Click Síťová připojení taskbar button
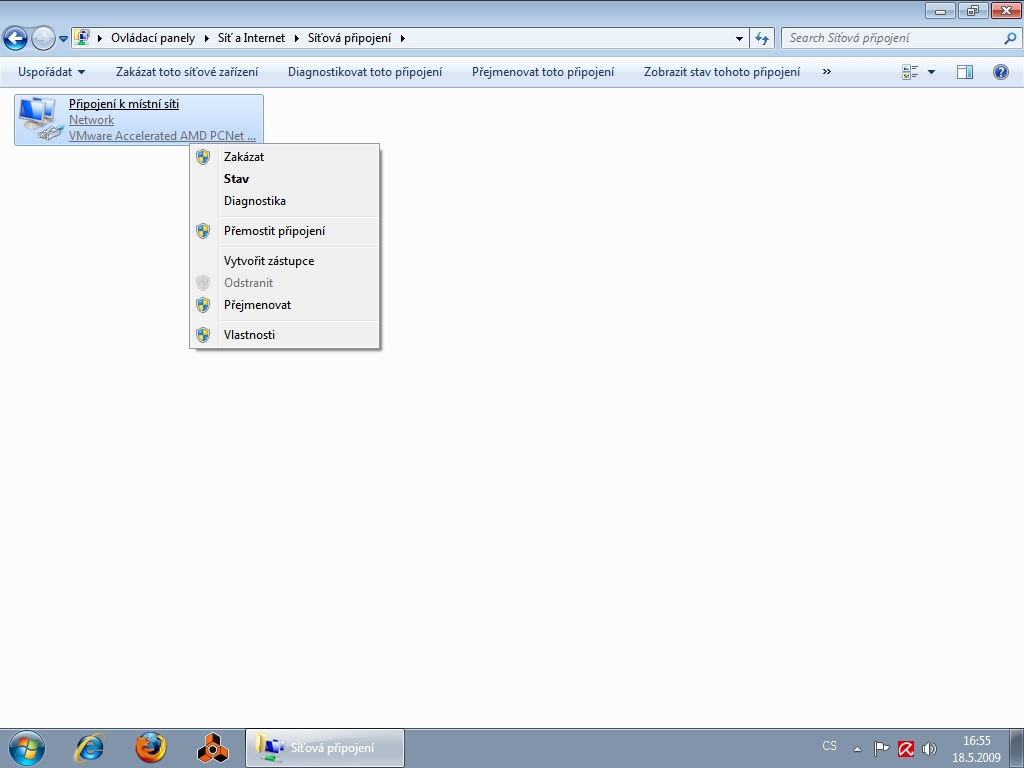The image size is (1024, 768). point(325,748)
